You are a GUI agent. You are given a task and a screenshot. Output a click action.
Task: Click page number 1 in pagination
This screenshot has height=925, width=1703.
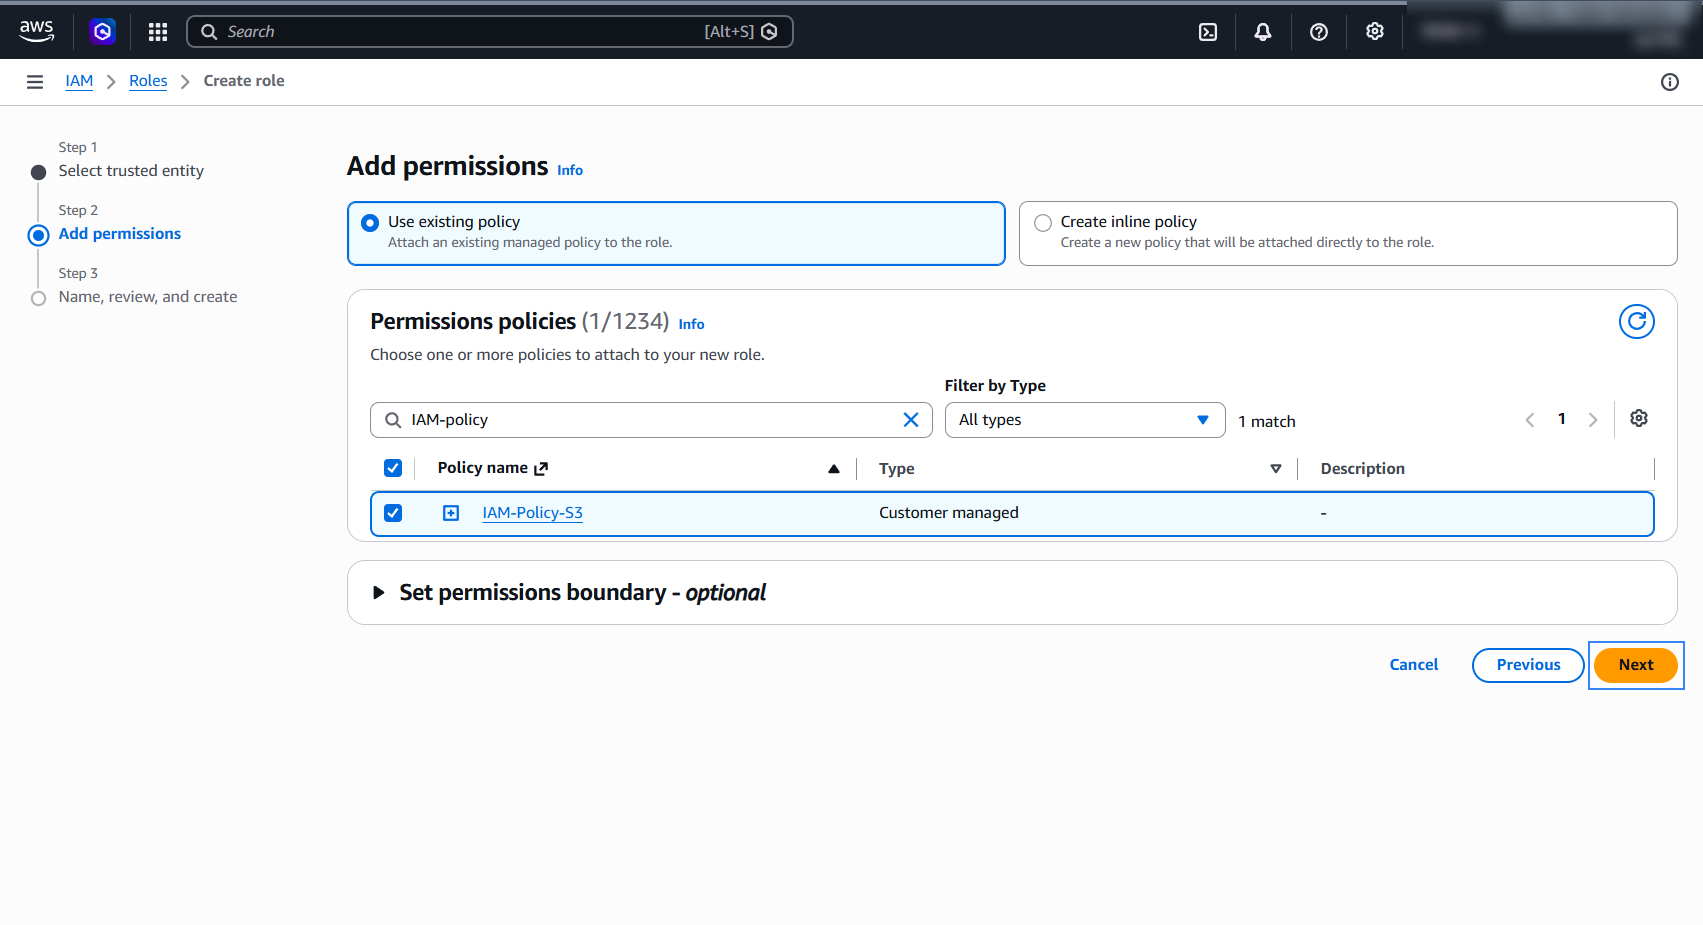[1562, 419]
